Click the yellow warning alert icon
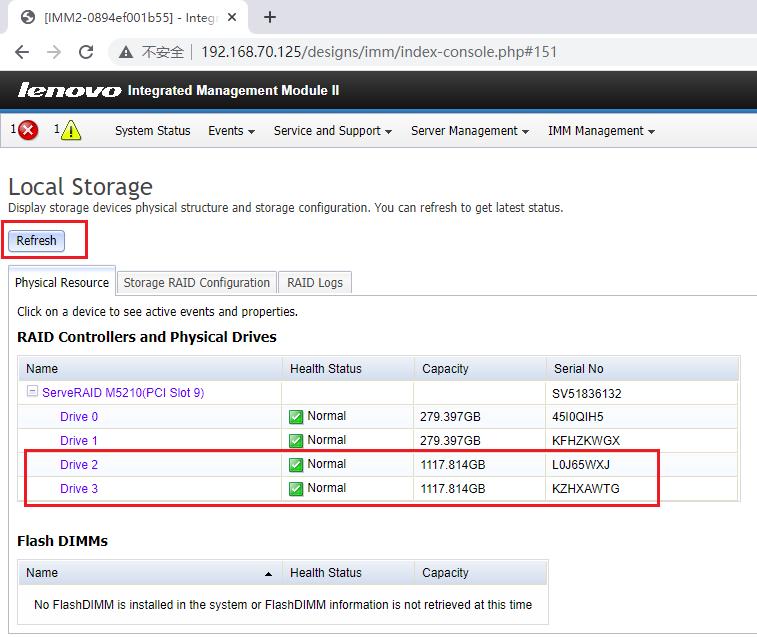757x637 pixels. tap(71, 130)
